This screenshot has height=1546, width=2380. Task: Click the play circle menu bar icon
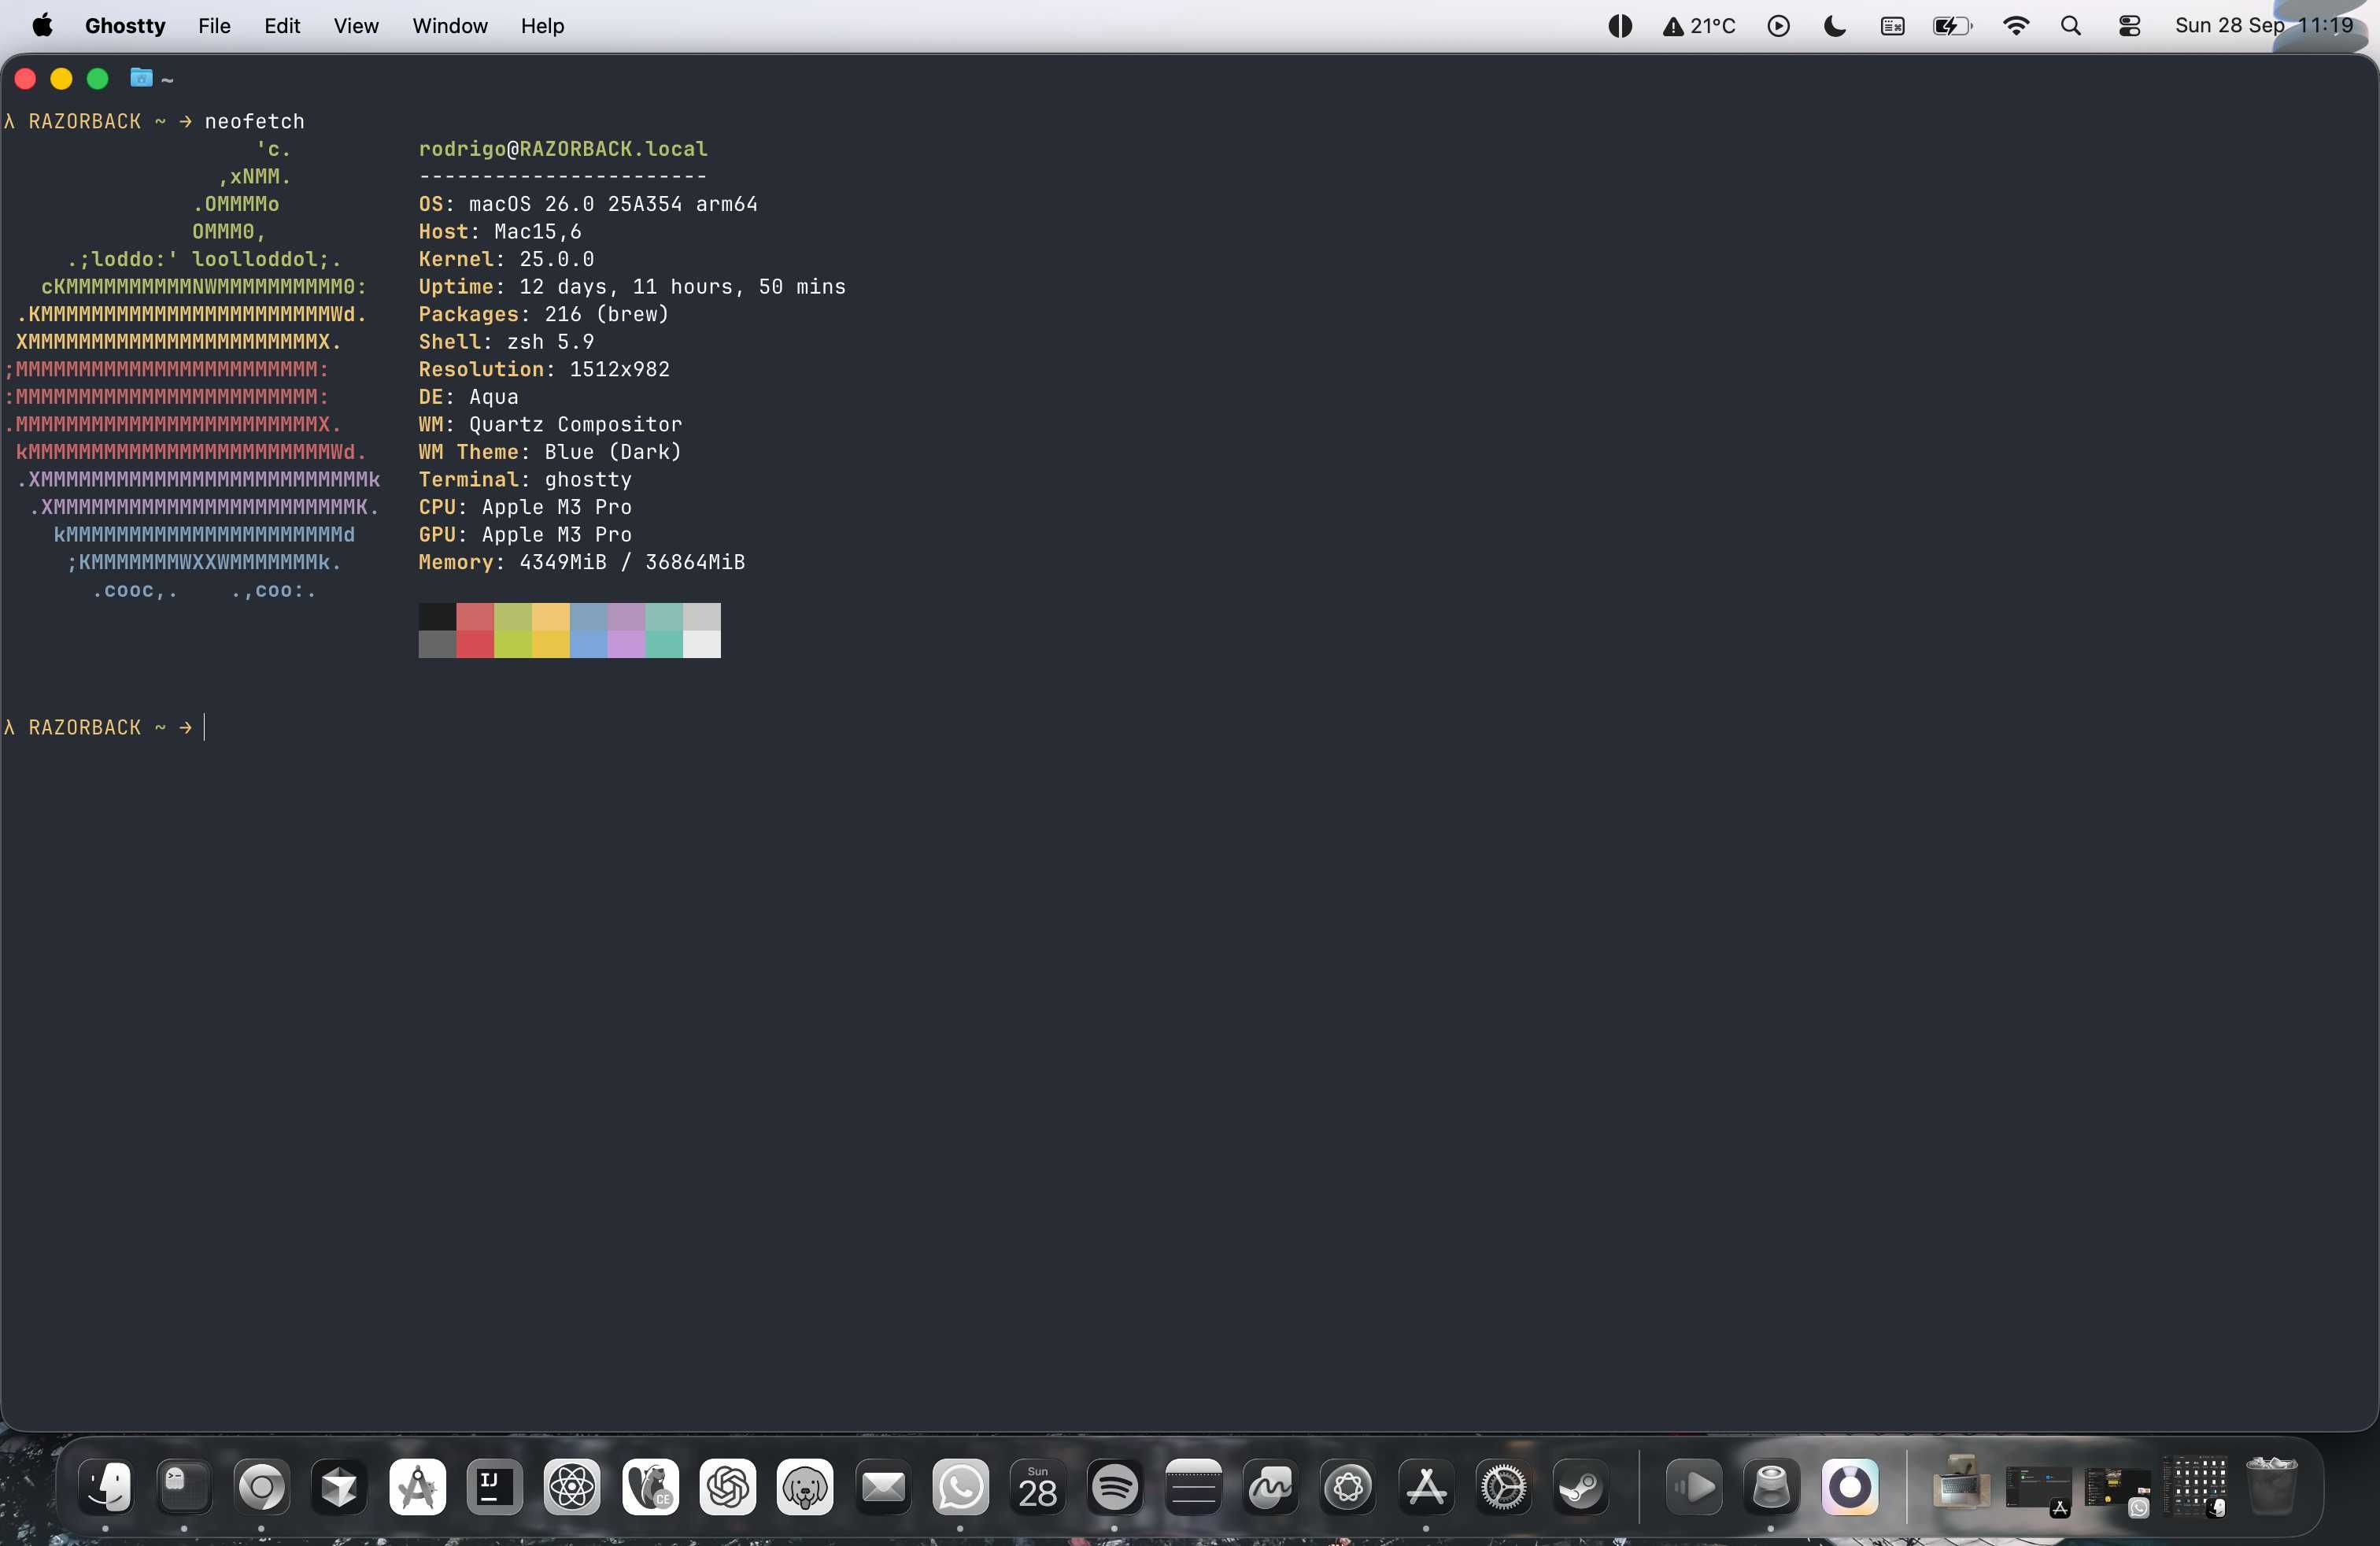pos(1778,26)
